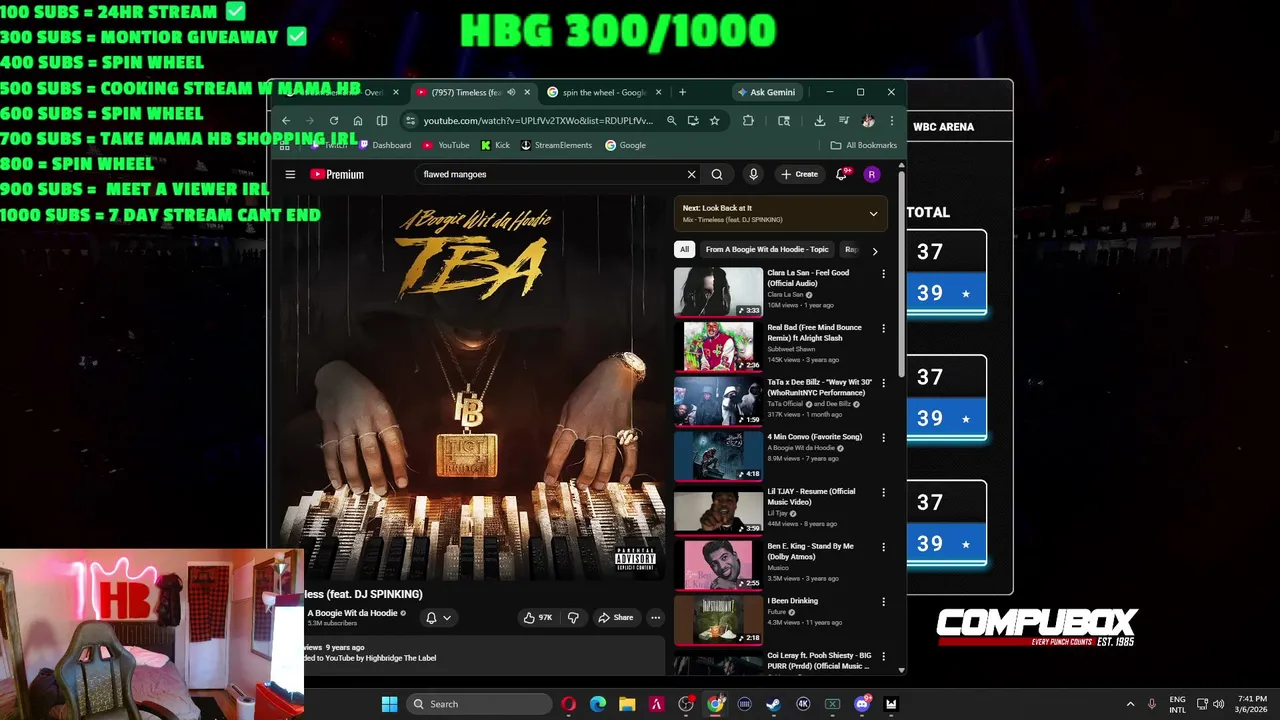The width and height of the screenshot is (1280, 720).
Task: View site information icon in address bar
Action: (x=410, y=121)
